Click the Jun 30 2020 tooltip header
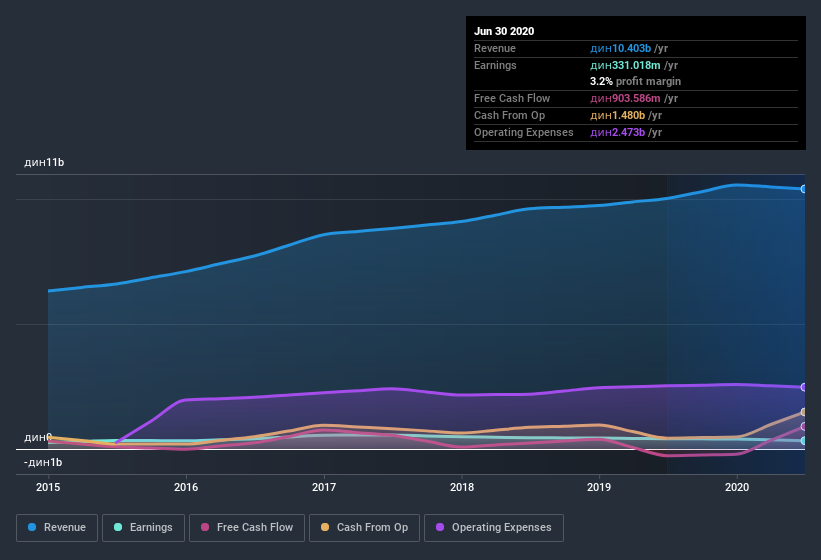Viewport: 821px width, 560px height. [504, 31]
